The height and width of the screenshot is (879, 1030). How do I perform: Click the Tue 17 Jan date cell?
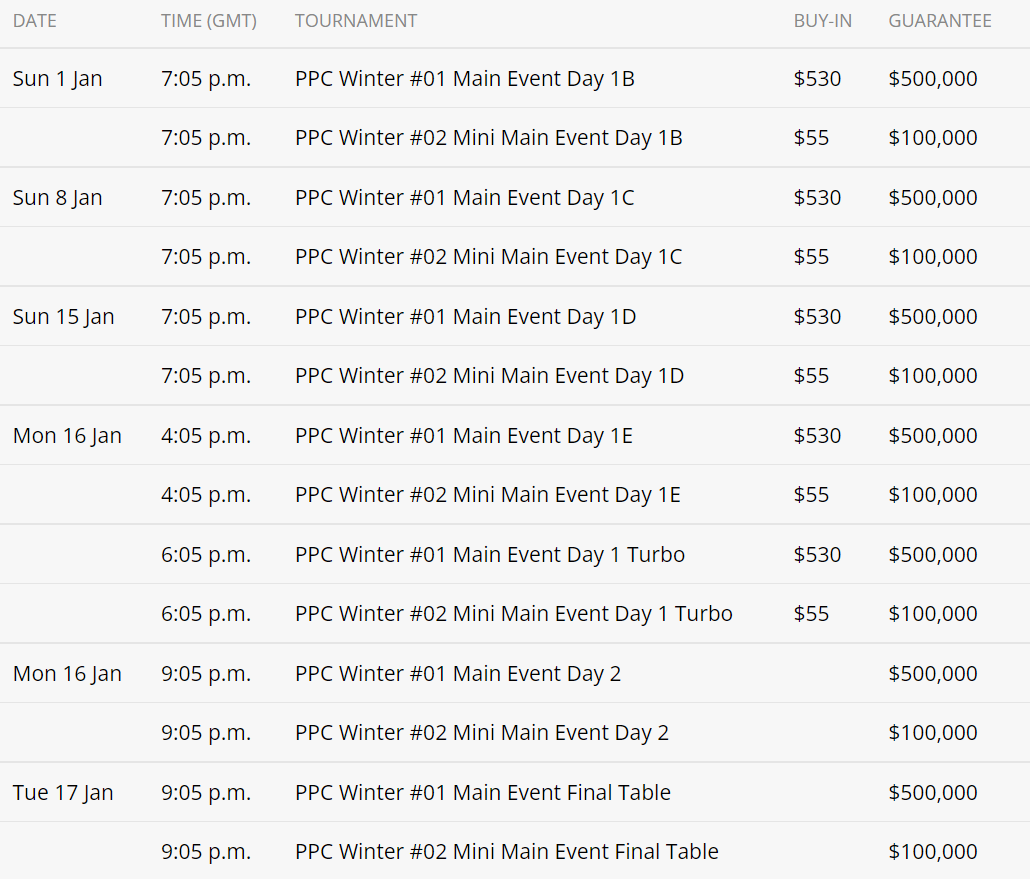tap(63, 793)
